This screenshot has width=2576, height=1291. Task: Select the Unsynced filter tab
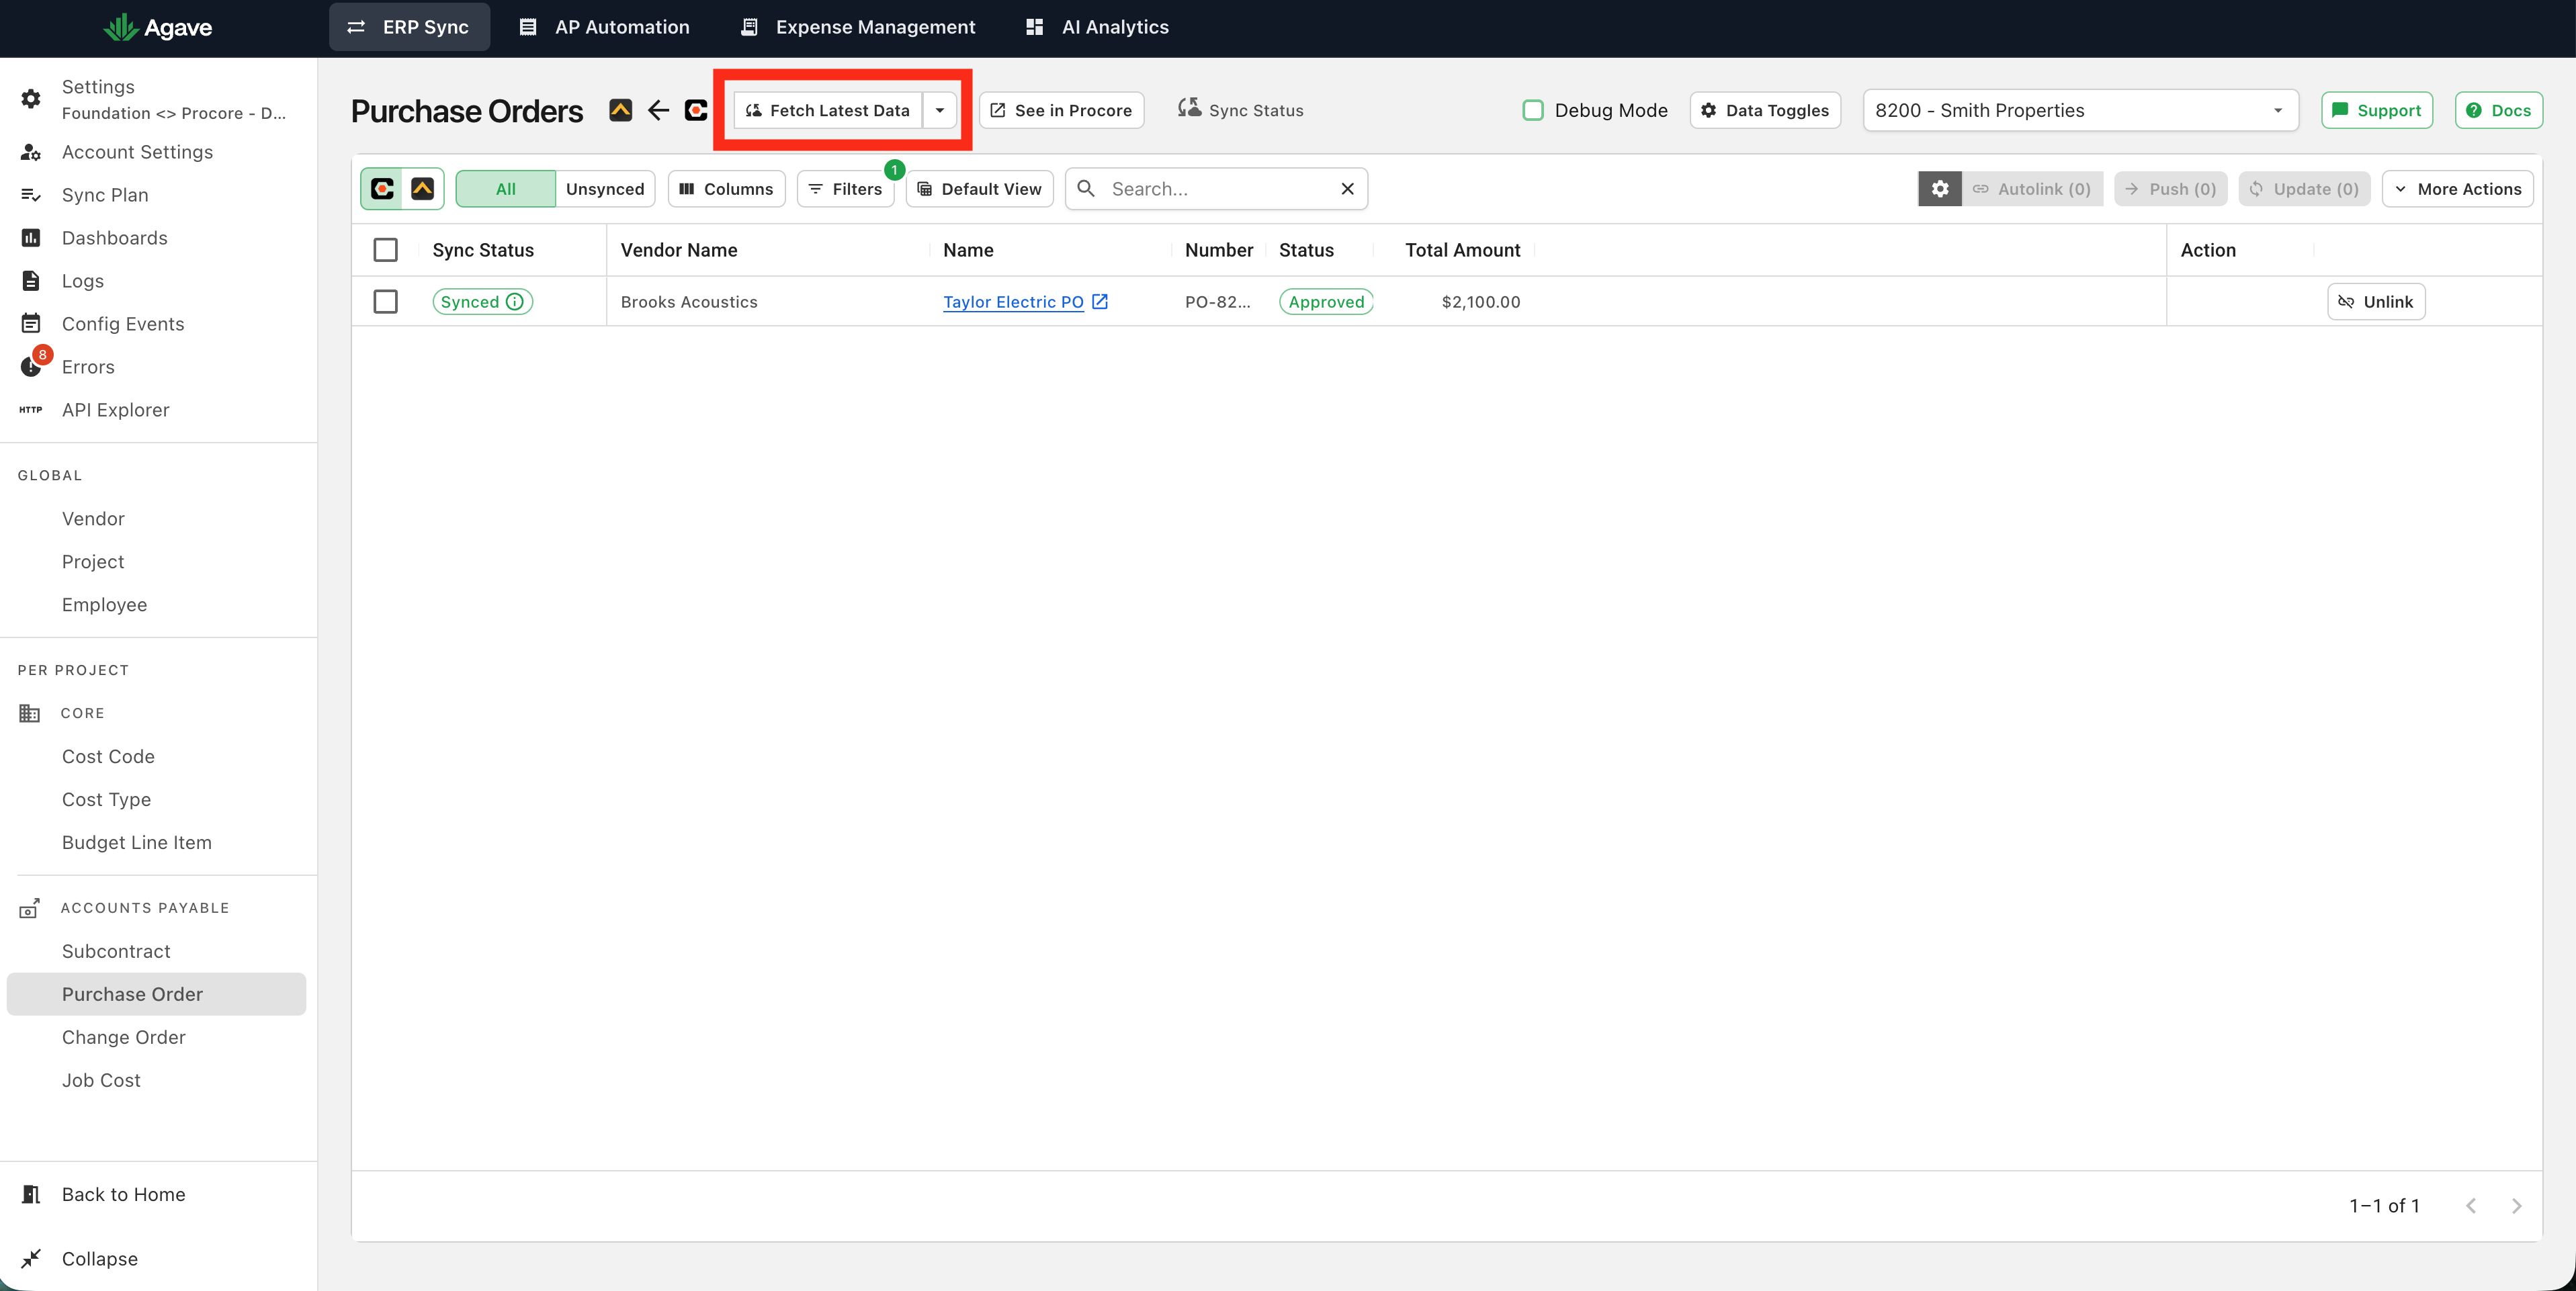[x=605, y=189]
